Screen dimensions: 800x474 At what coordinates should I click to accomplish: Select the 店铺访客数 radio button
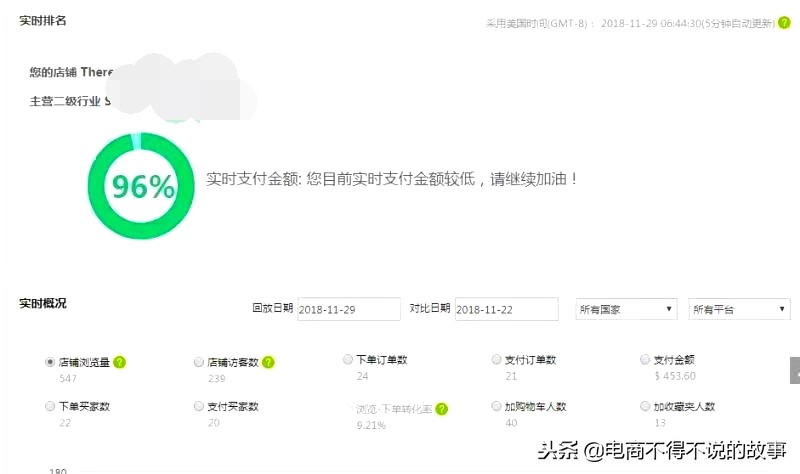pyautogui.click(x=198, y=362)
